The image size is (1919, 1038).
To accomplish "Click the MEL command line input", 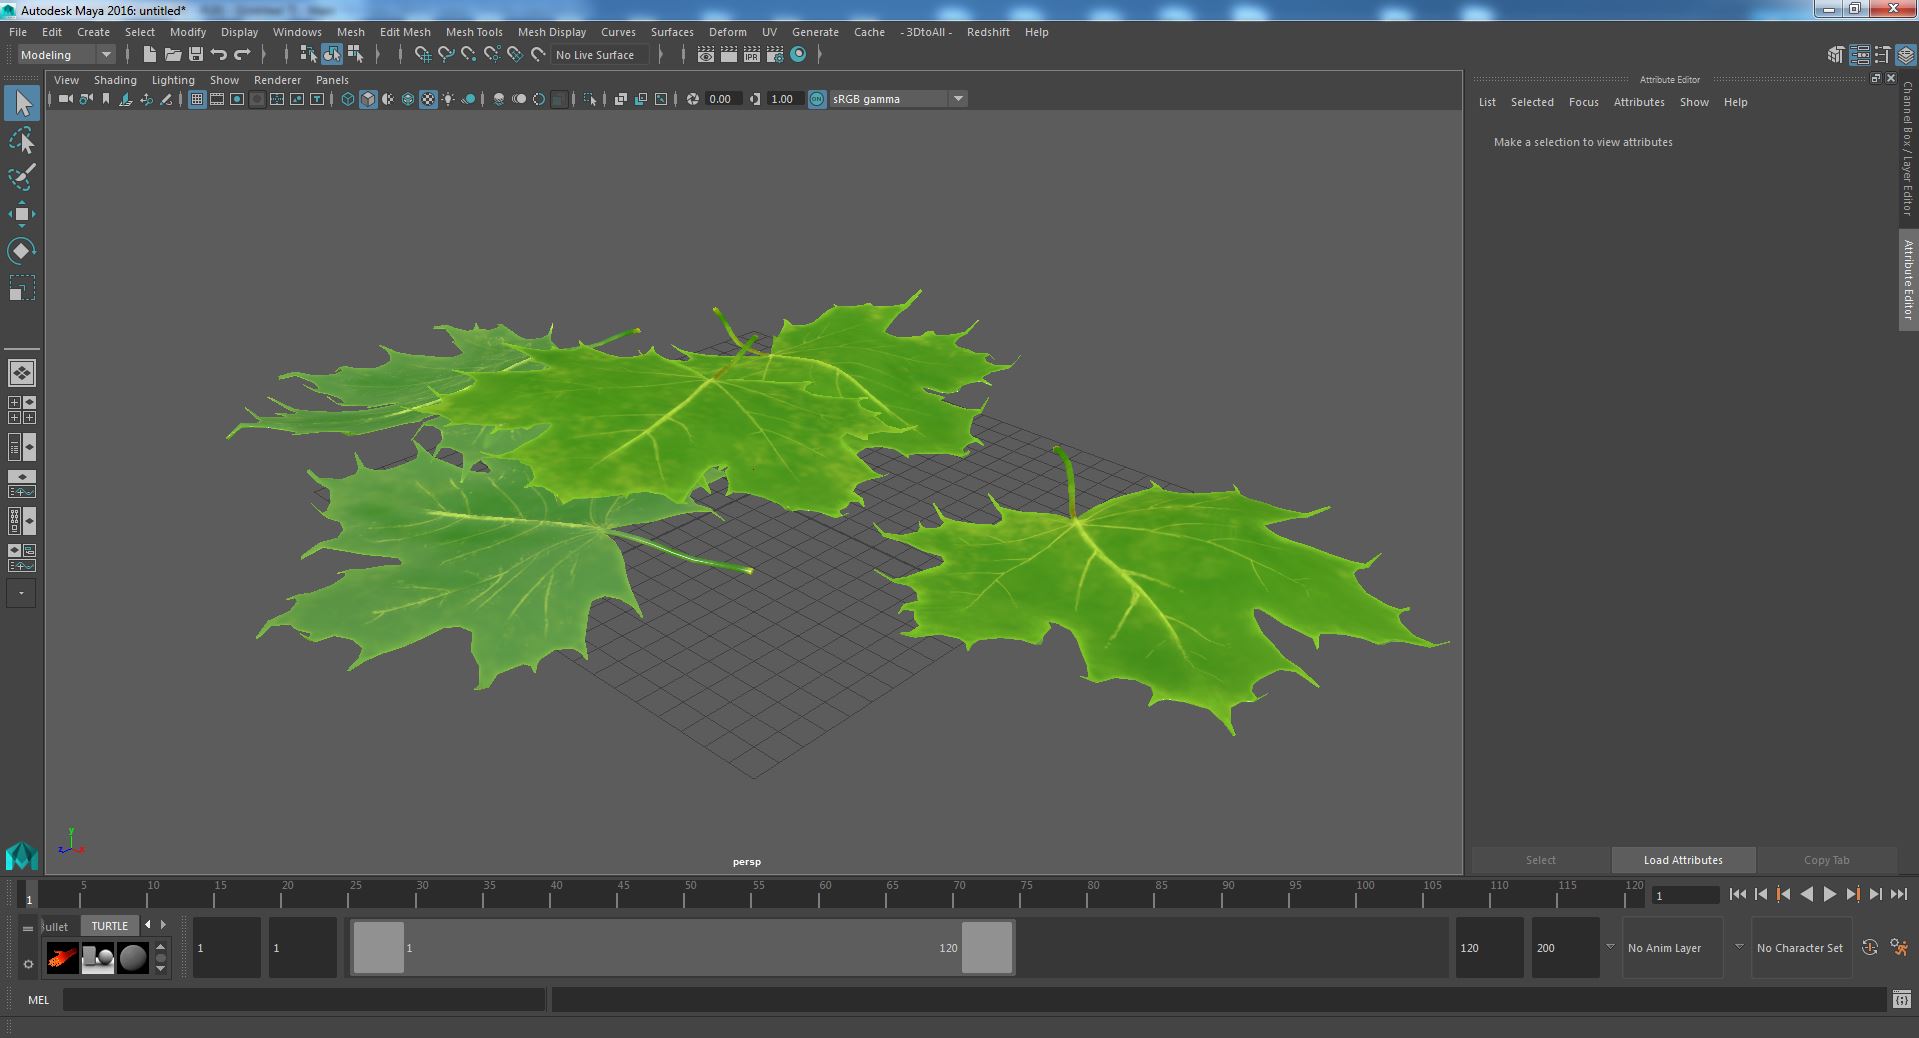I will [304, 999].
